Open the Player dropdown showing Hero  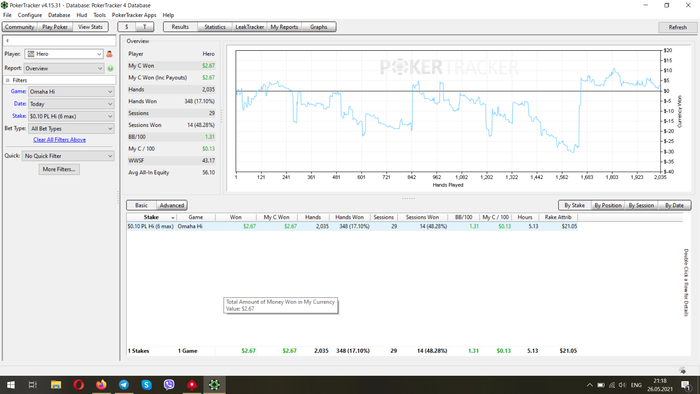pos(64,54)
